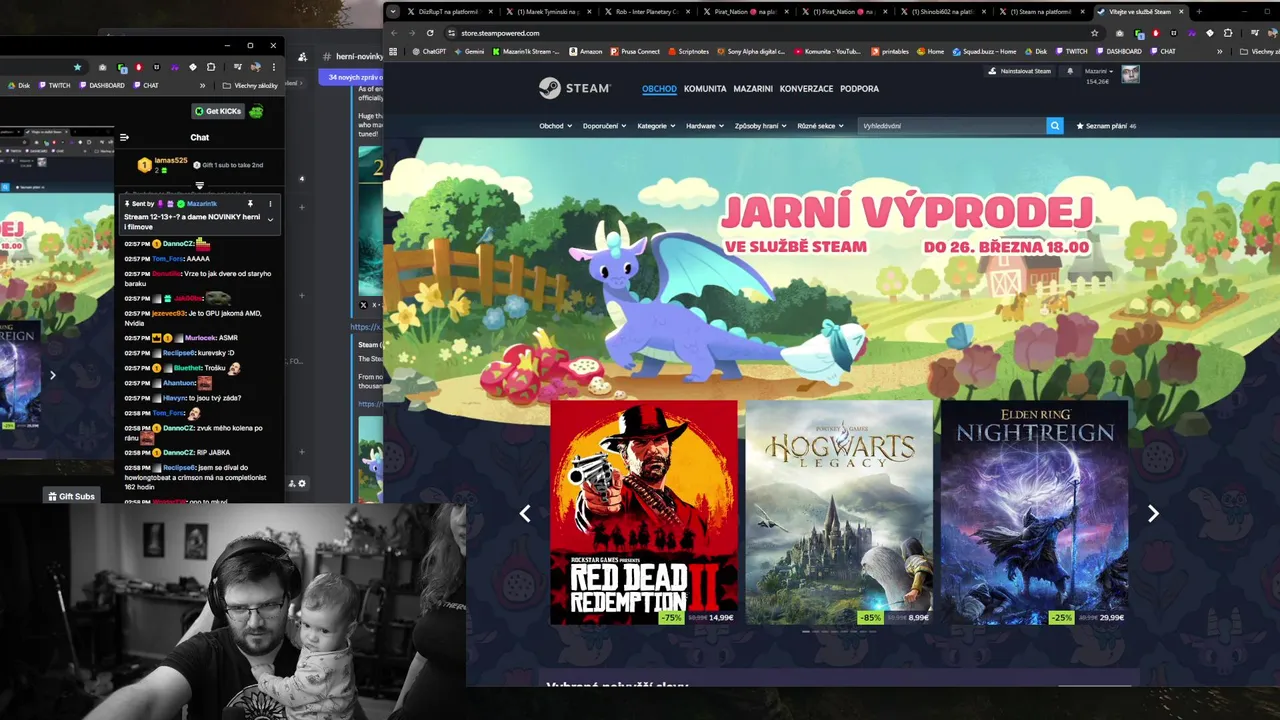Expand the Kategorie dropdown

[656, 126]
